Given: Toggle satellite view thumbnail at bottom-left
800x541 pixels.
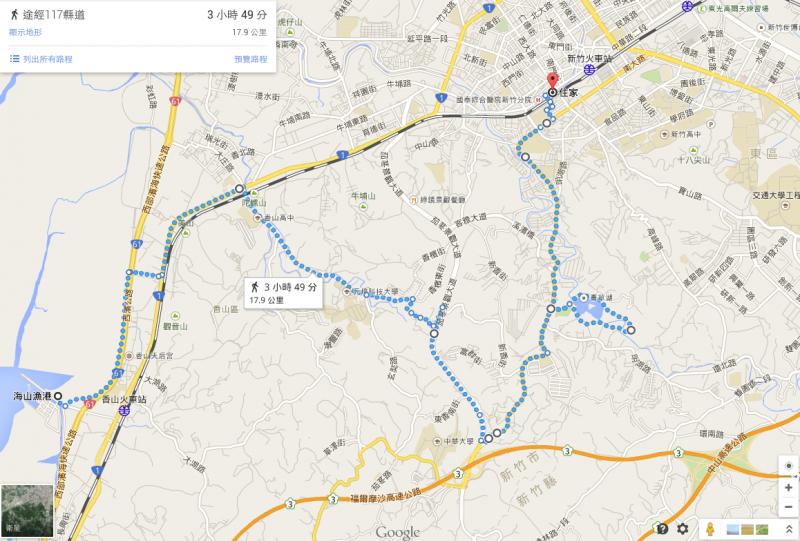Looking at the screenshot, I should coord(27,511).
